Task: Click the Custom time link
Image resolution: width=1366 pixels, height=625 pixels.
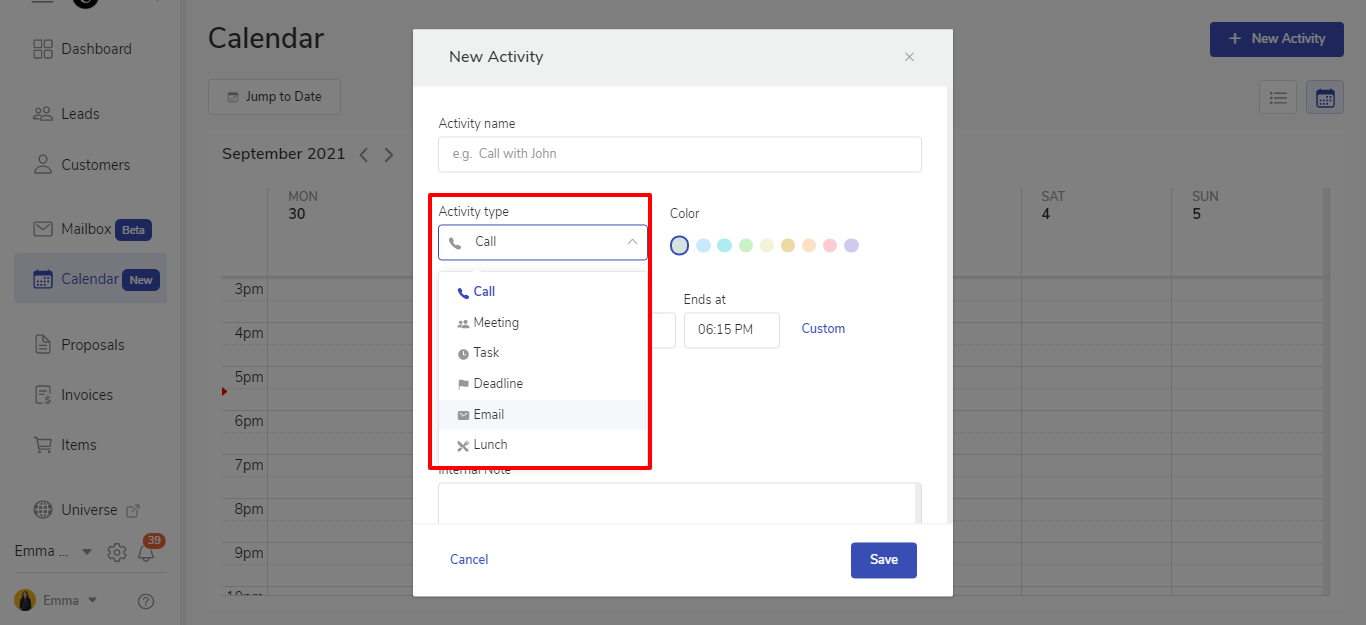Action: click(x=823, y=329)
